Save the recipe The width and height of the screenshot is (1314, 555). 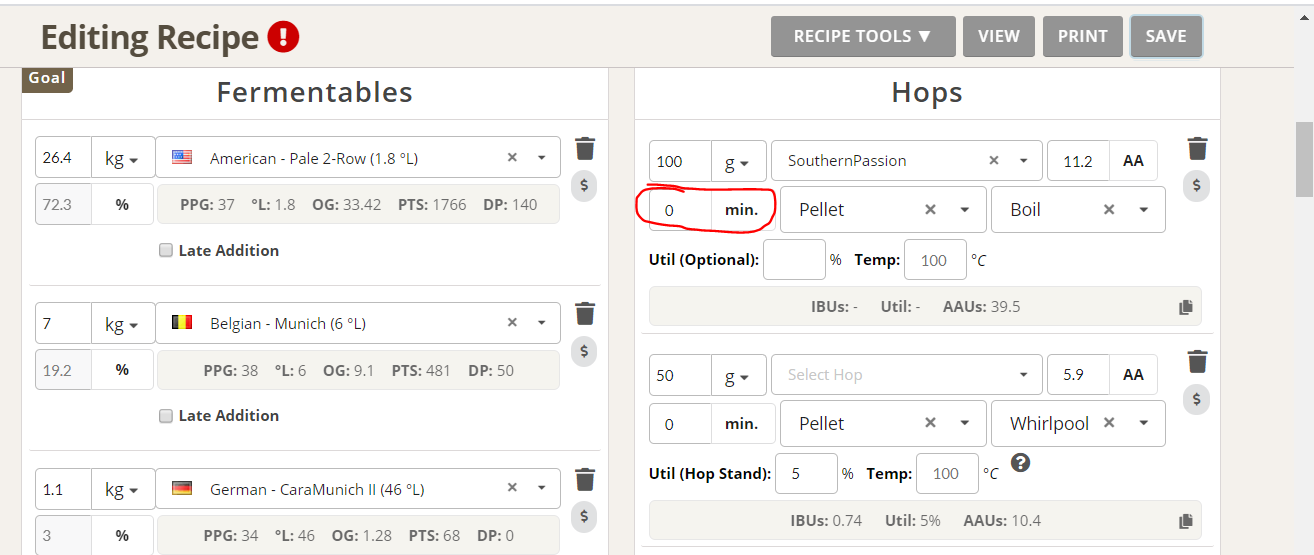pyautogui.click(x=1166, y=36)
